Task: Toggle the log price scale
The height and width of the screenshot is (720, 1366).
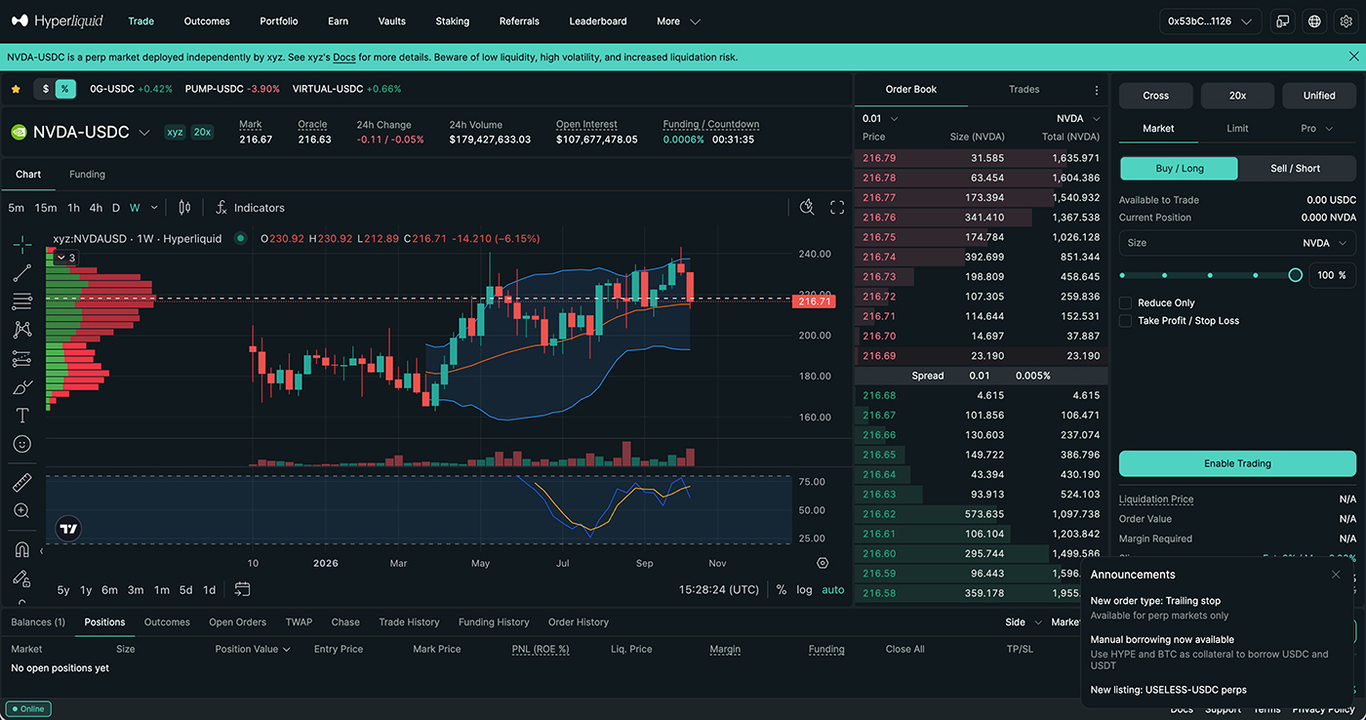Action: pyautogui.click(x=804, y=590)
